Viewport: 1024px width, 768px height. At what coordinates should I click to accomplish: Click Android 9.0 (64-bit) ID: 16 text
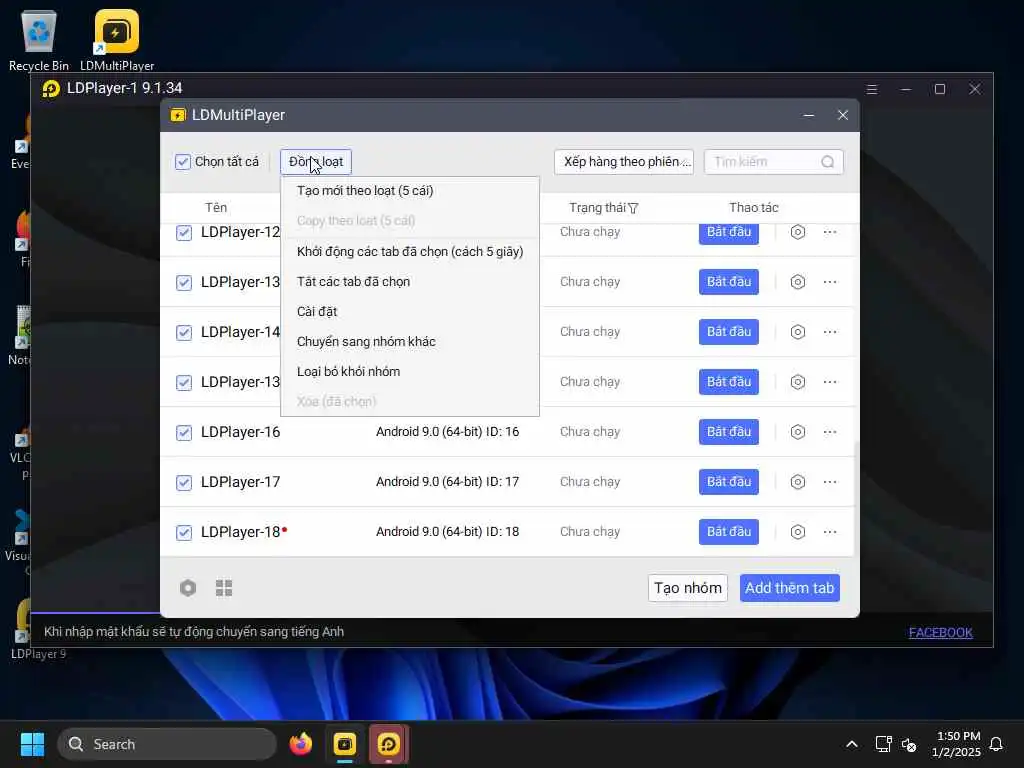[447, 432]
